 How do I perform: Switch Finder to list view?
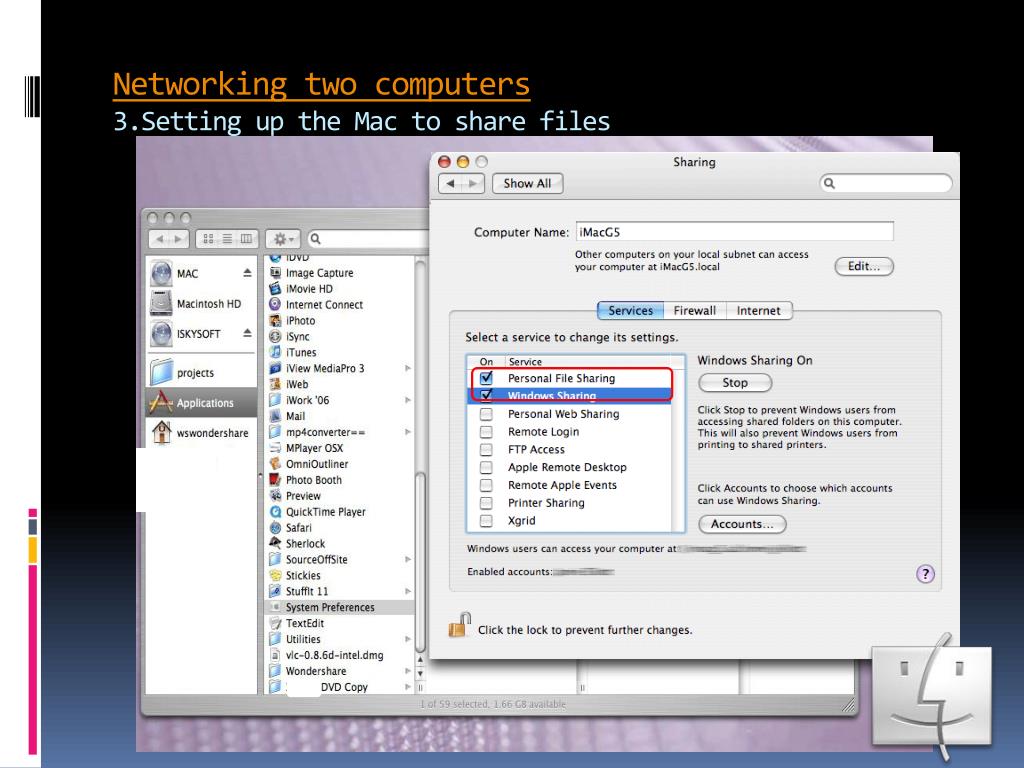(x=227, y=239)
